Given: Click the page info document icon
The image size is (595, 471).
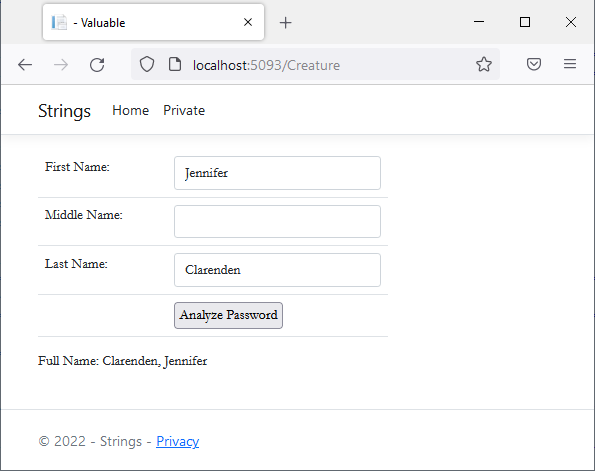Looking at the screenshot, I should 175,65.
